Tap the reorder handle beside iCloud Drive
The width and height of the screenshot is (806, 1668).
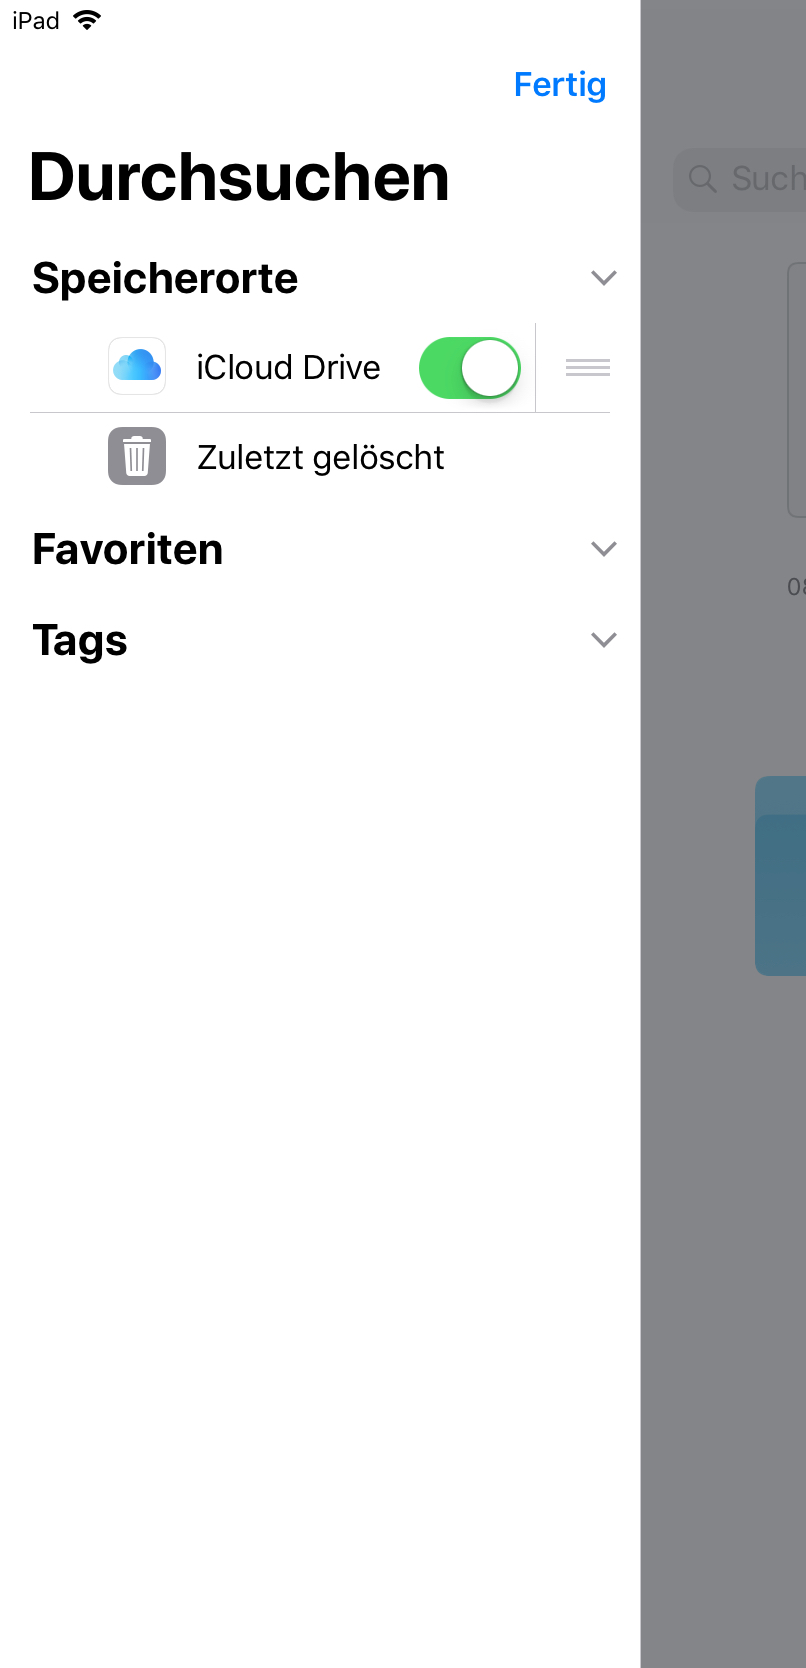click(x=588, y=368)
